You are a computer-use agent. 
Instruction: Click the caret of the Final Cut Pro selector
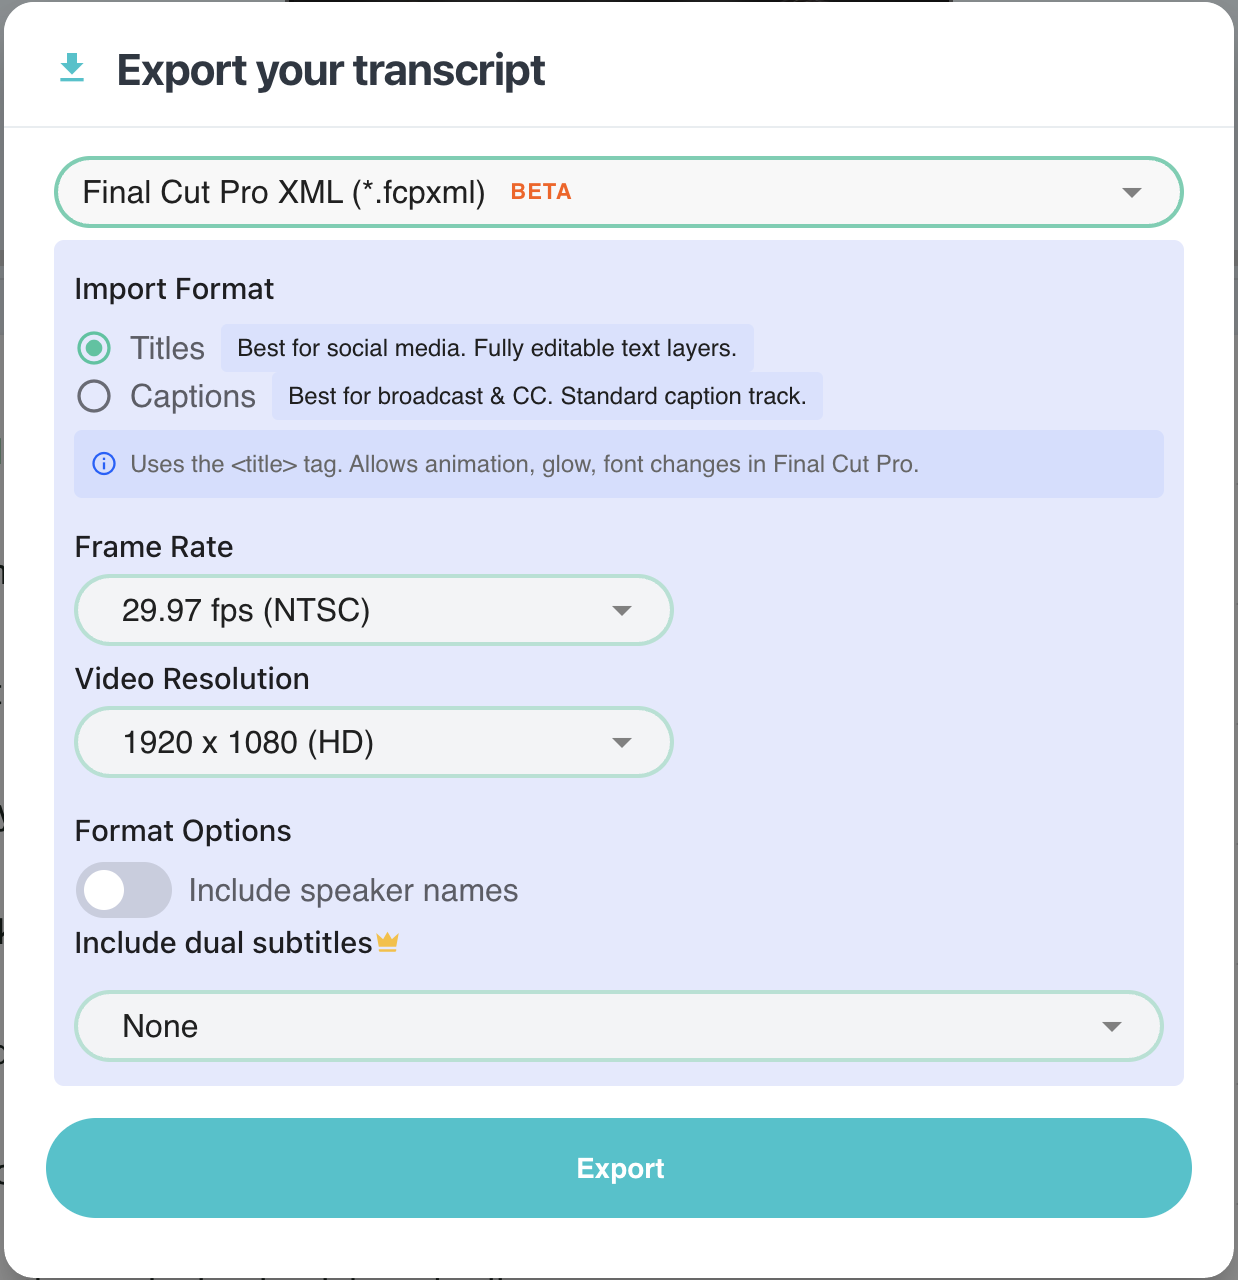1132,193
